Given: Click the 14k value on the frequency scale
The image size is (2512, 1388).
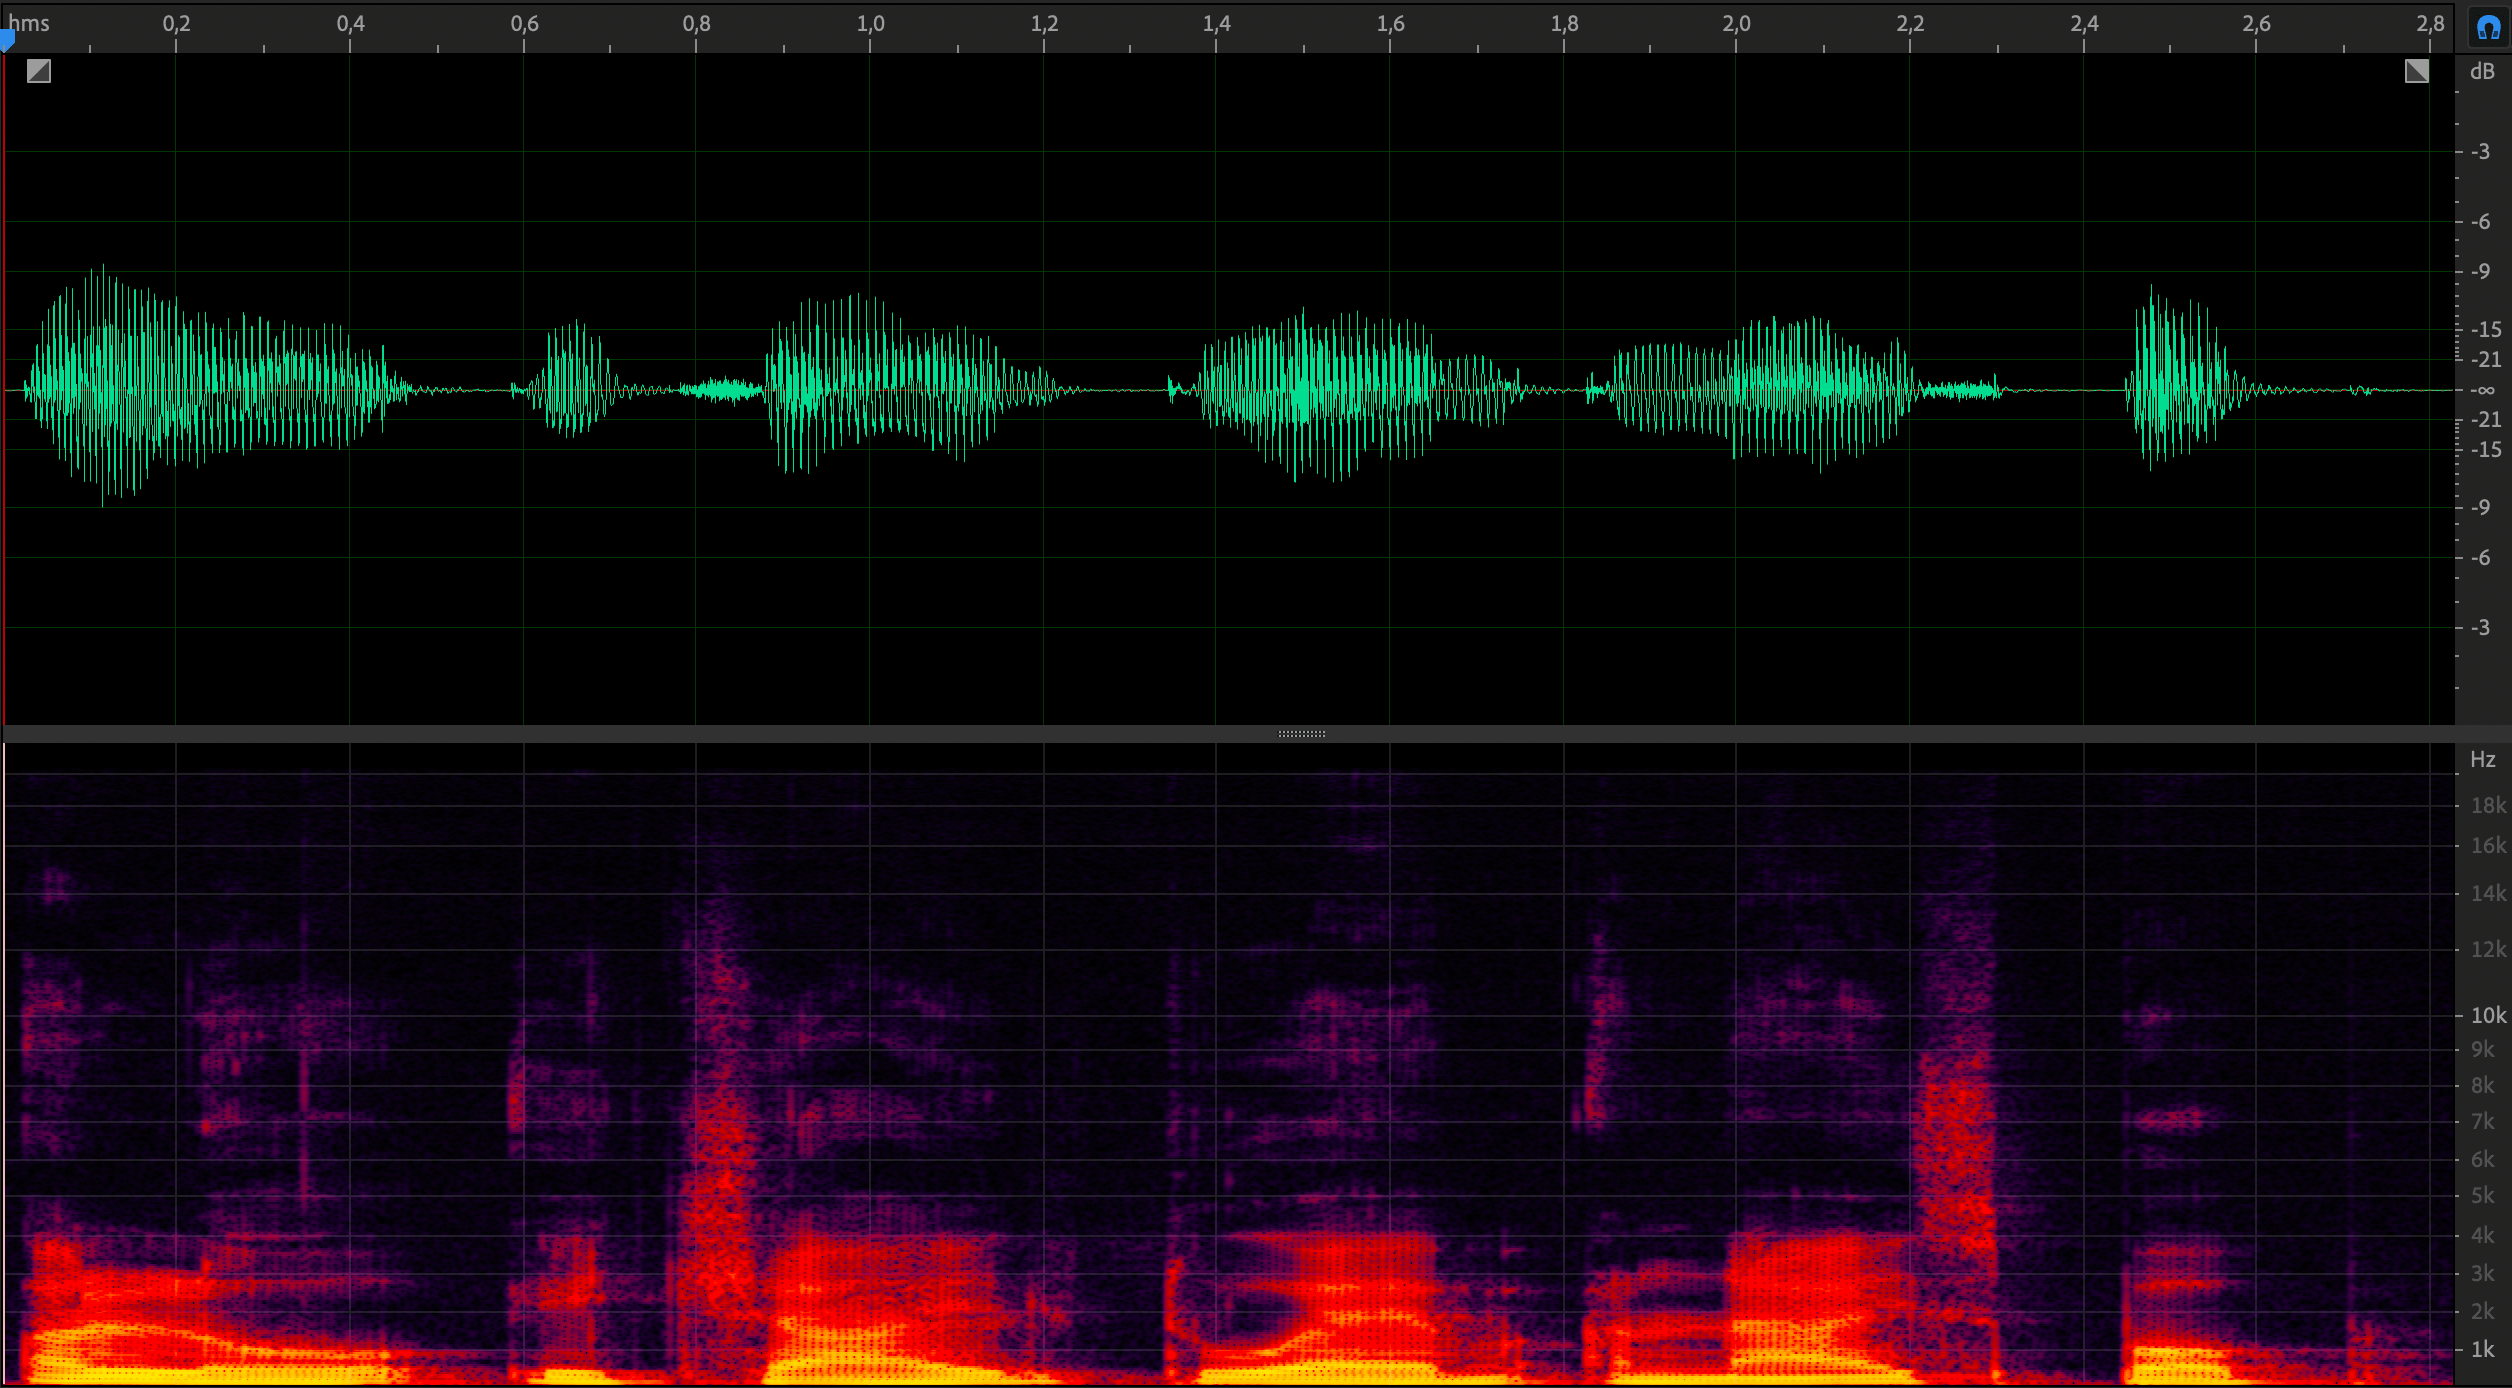Looking at the screenshot, I should click(x=2488, y=893).
